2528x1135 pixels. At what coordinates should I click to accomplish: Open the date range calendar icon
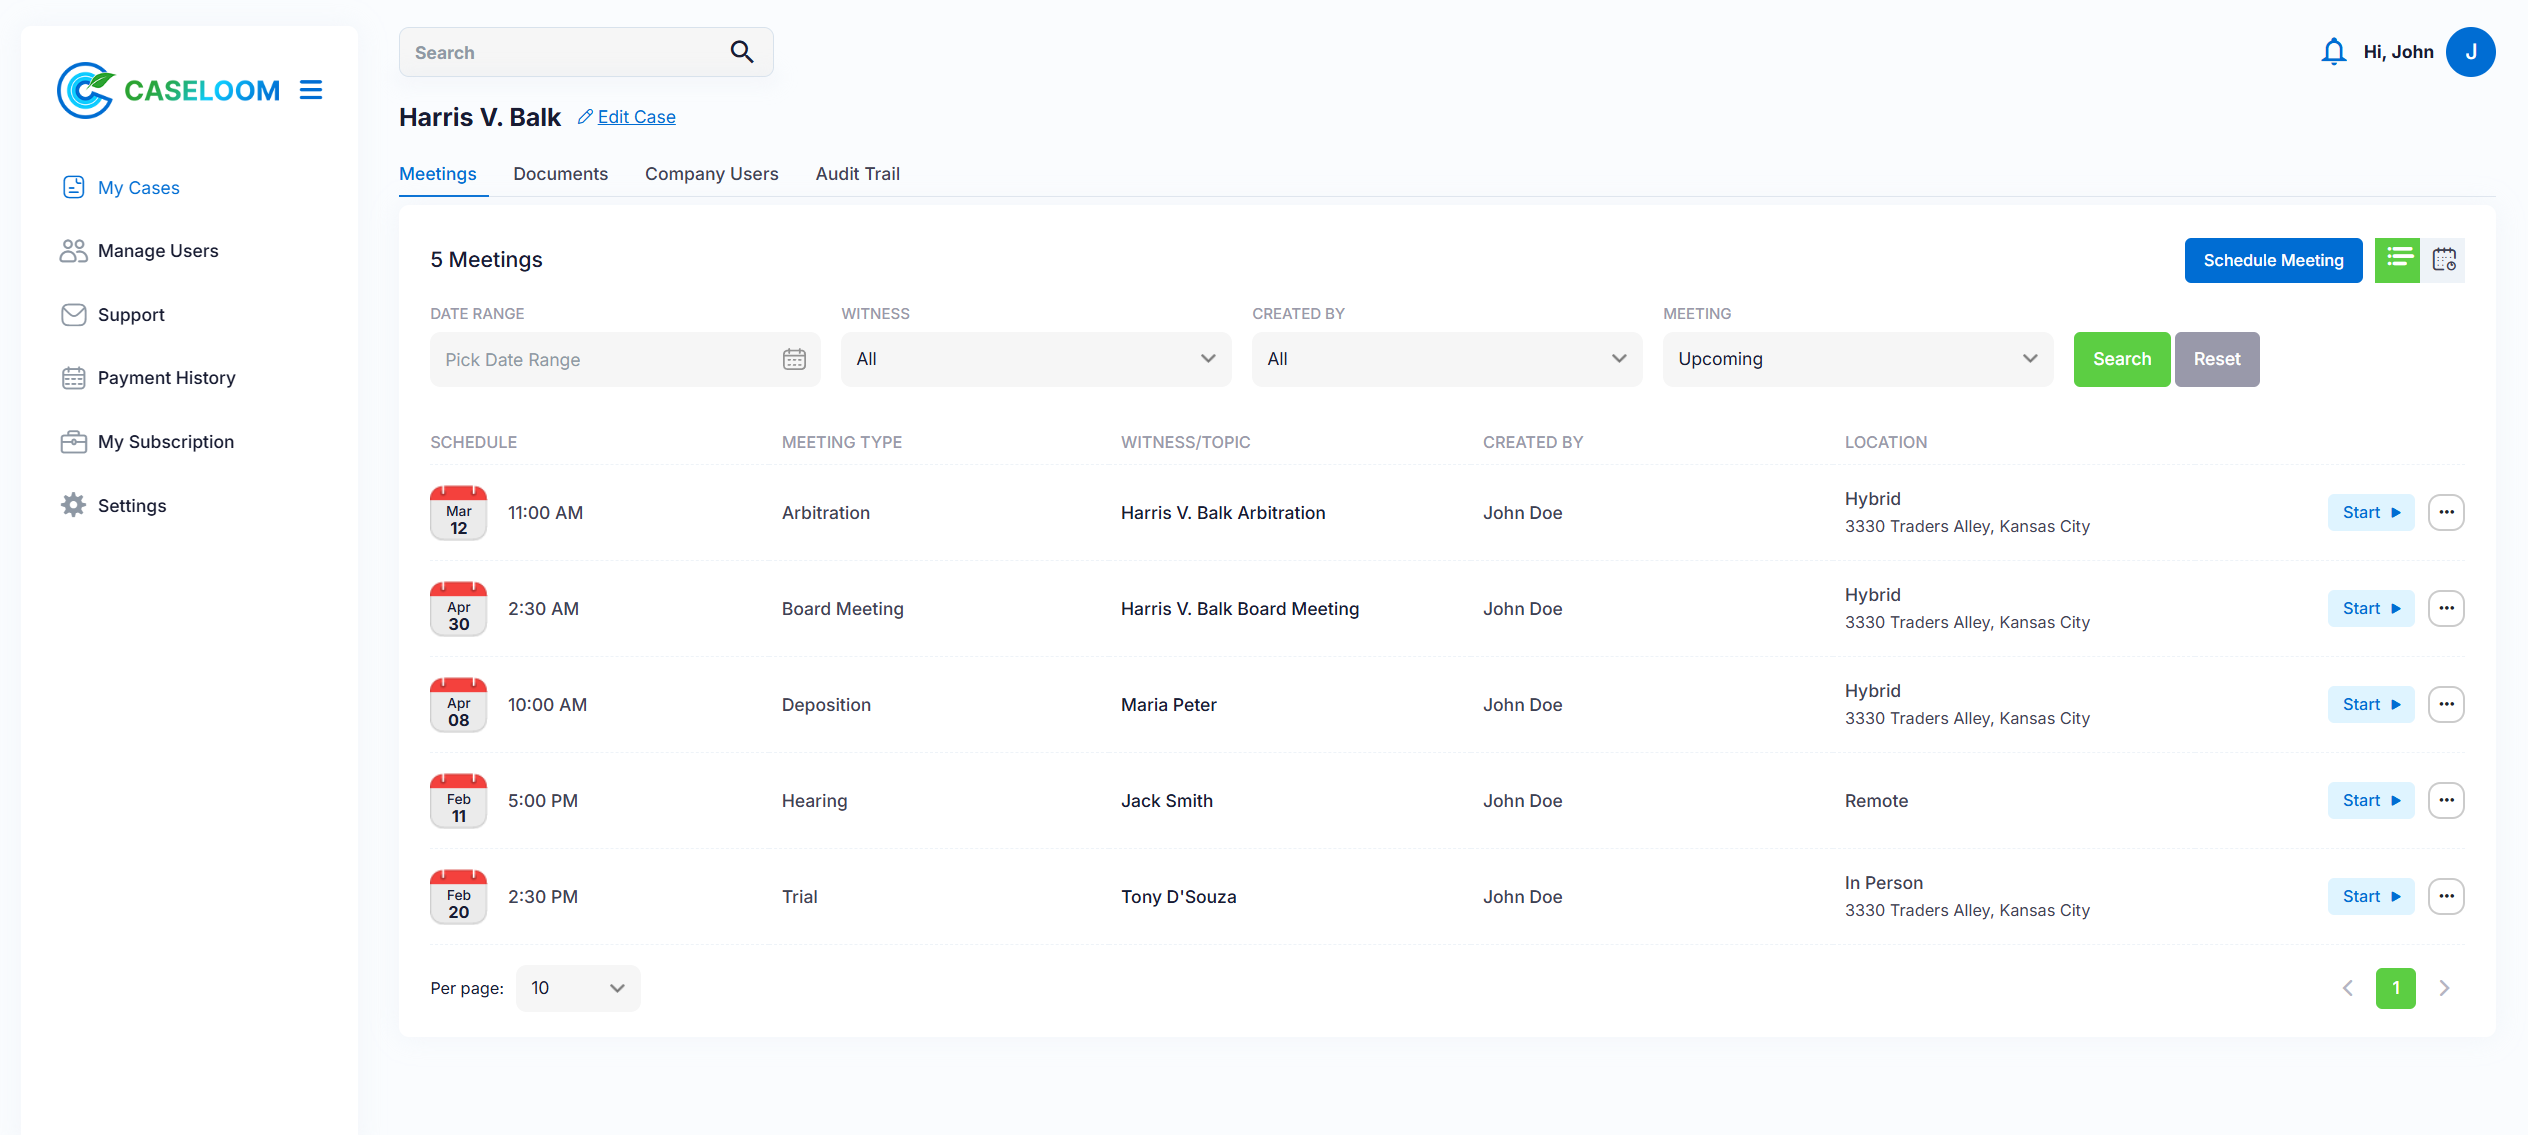794,359
